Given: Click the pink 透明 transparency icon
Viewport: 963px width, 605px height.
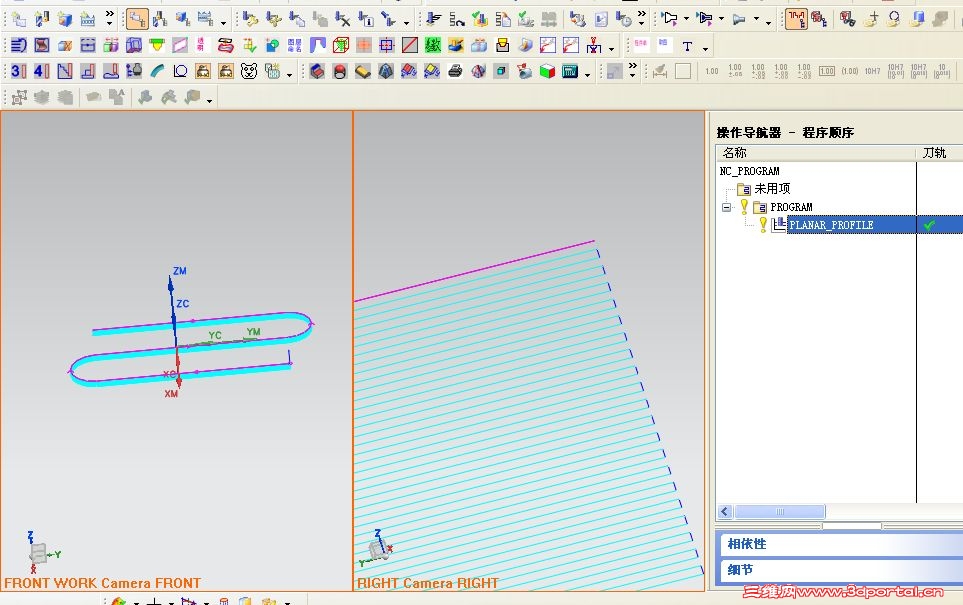Looking at the screenshot, I should (201, 45).
